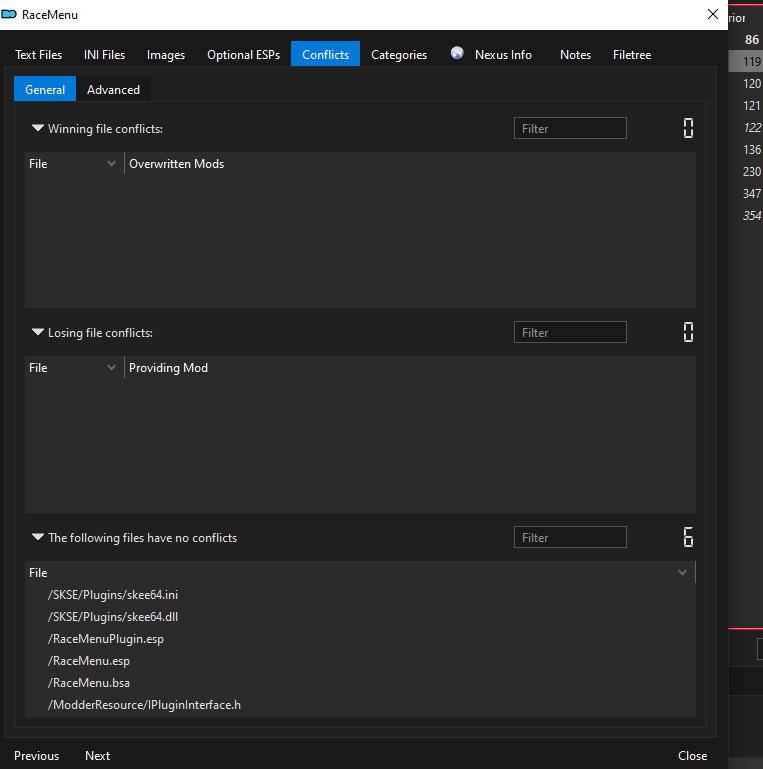Select priority 354 row in background window
The height and width of the screenshot is (769, 763).
[x=746, y=216]
